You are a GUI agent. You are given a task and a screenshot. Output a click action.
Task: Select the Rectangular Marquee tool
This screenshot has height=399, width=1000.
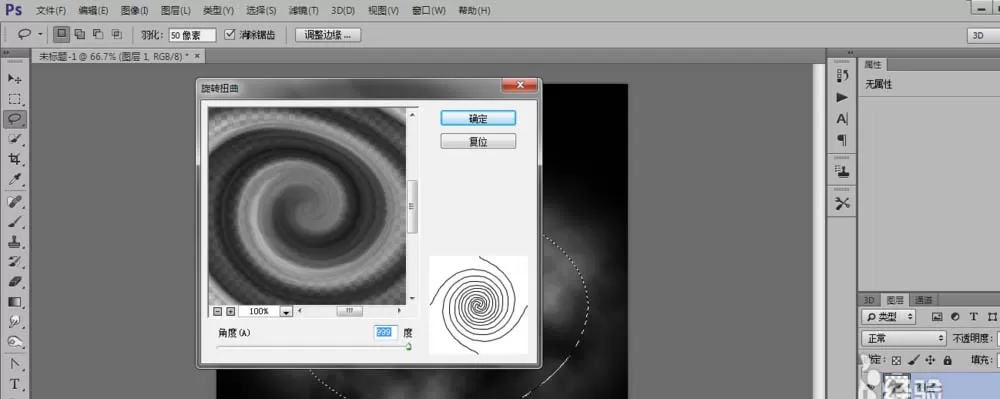(x=15, y=99)
